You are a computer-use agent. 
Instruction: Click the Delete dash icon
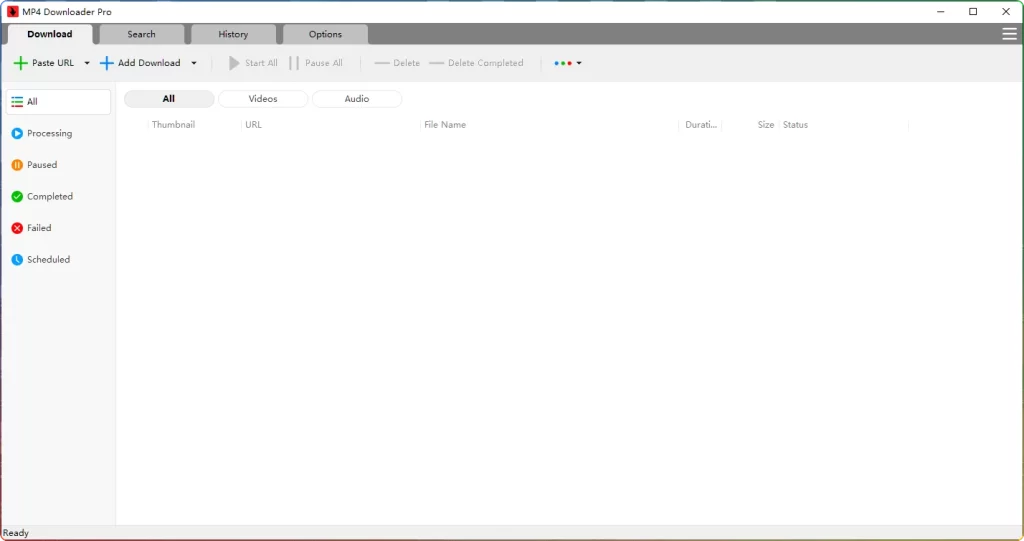[382, 63]
